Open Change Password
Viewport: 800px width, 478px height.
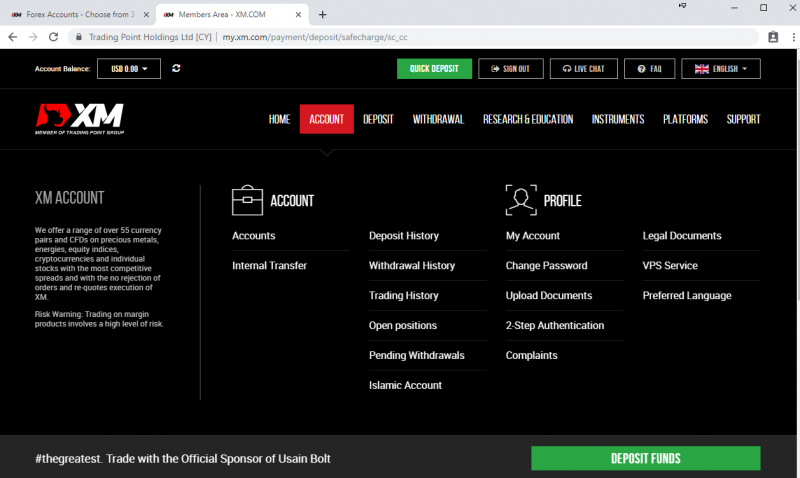(x=546, y=265)
